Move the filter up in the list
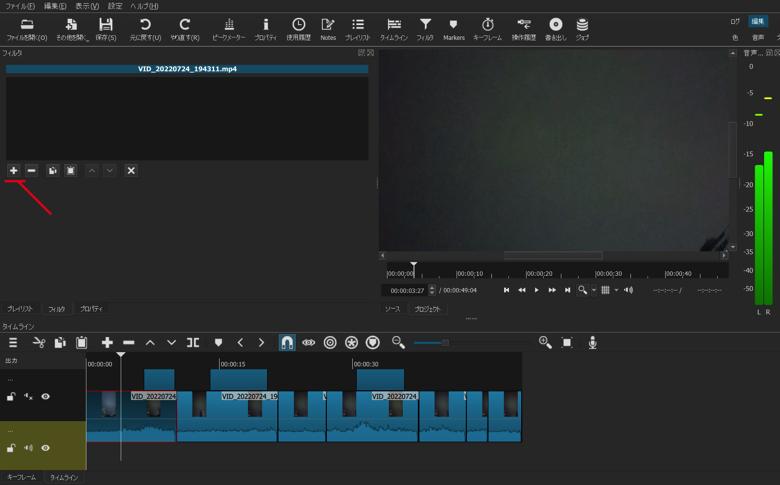 tap(92, 171)
